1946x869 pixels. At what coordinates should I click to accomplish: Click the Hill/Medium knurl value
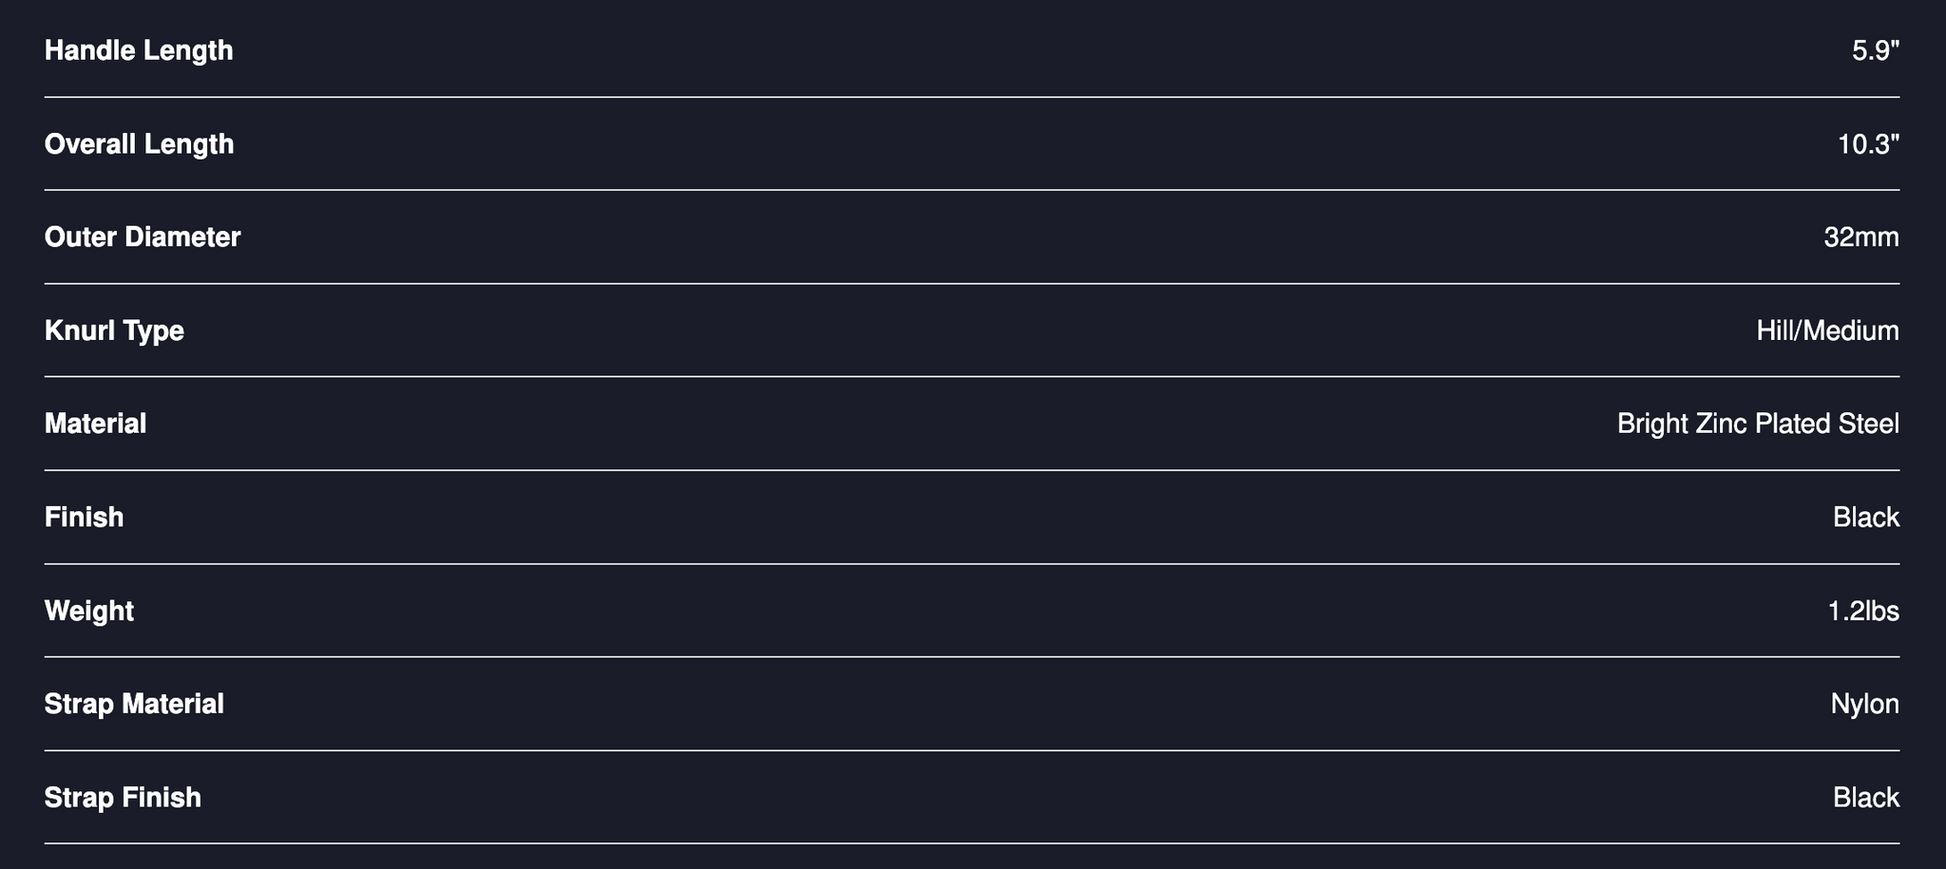[x=1826, y=331]
